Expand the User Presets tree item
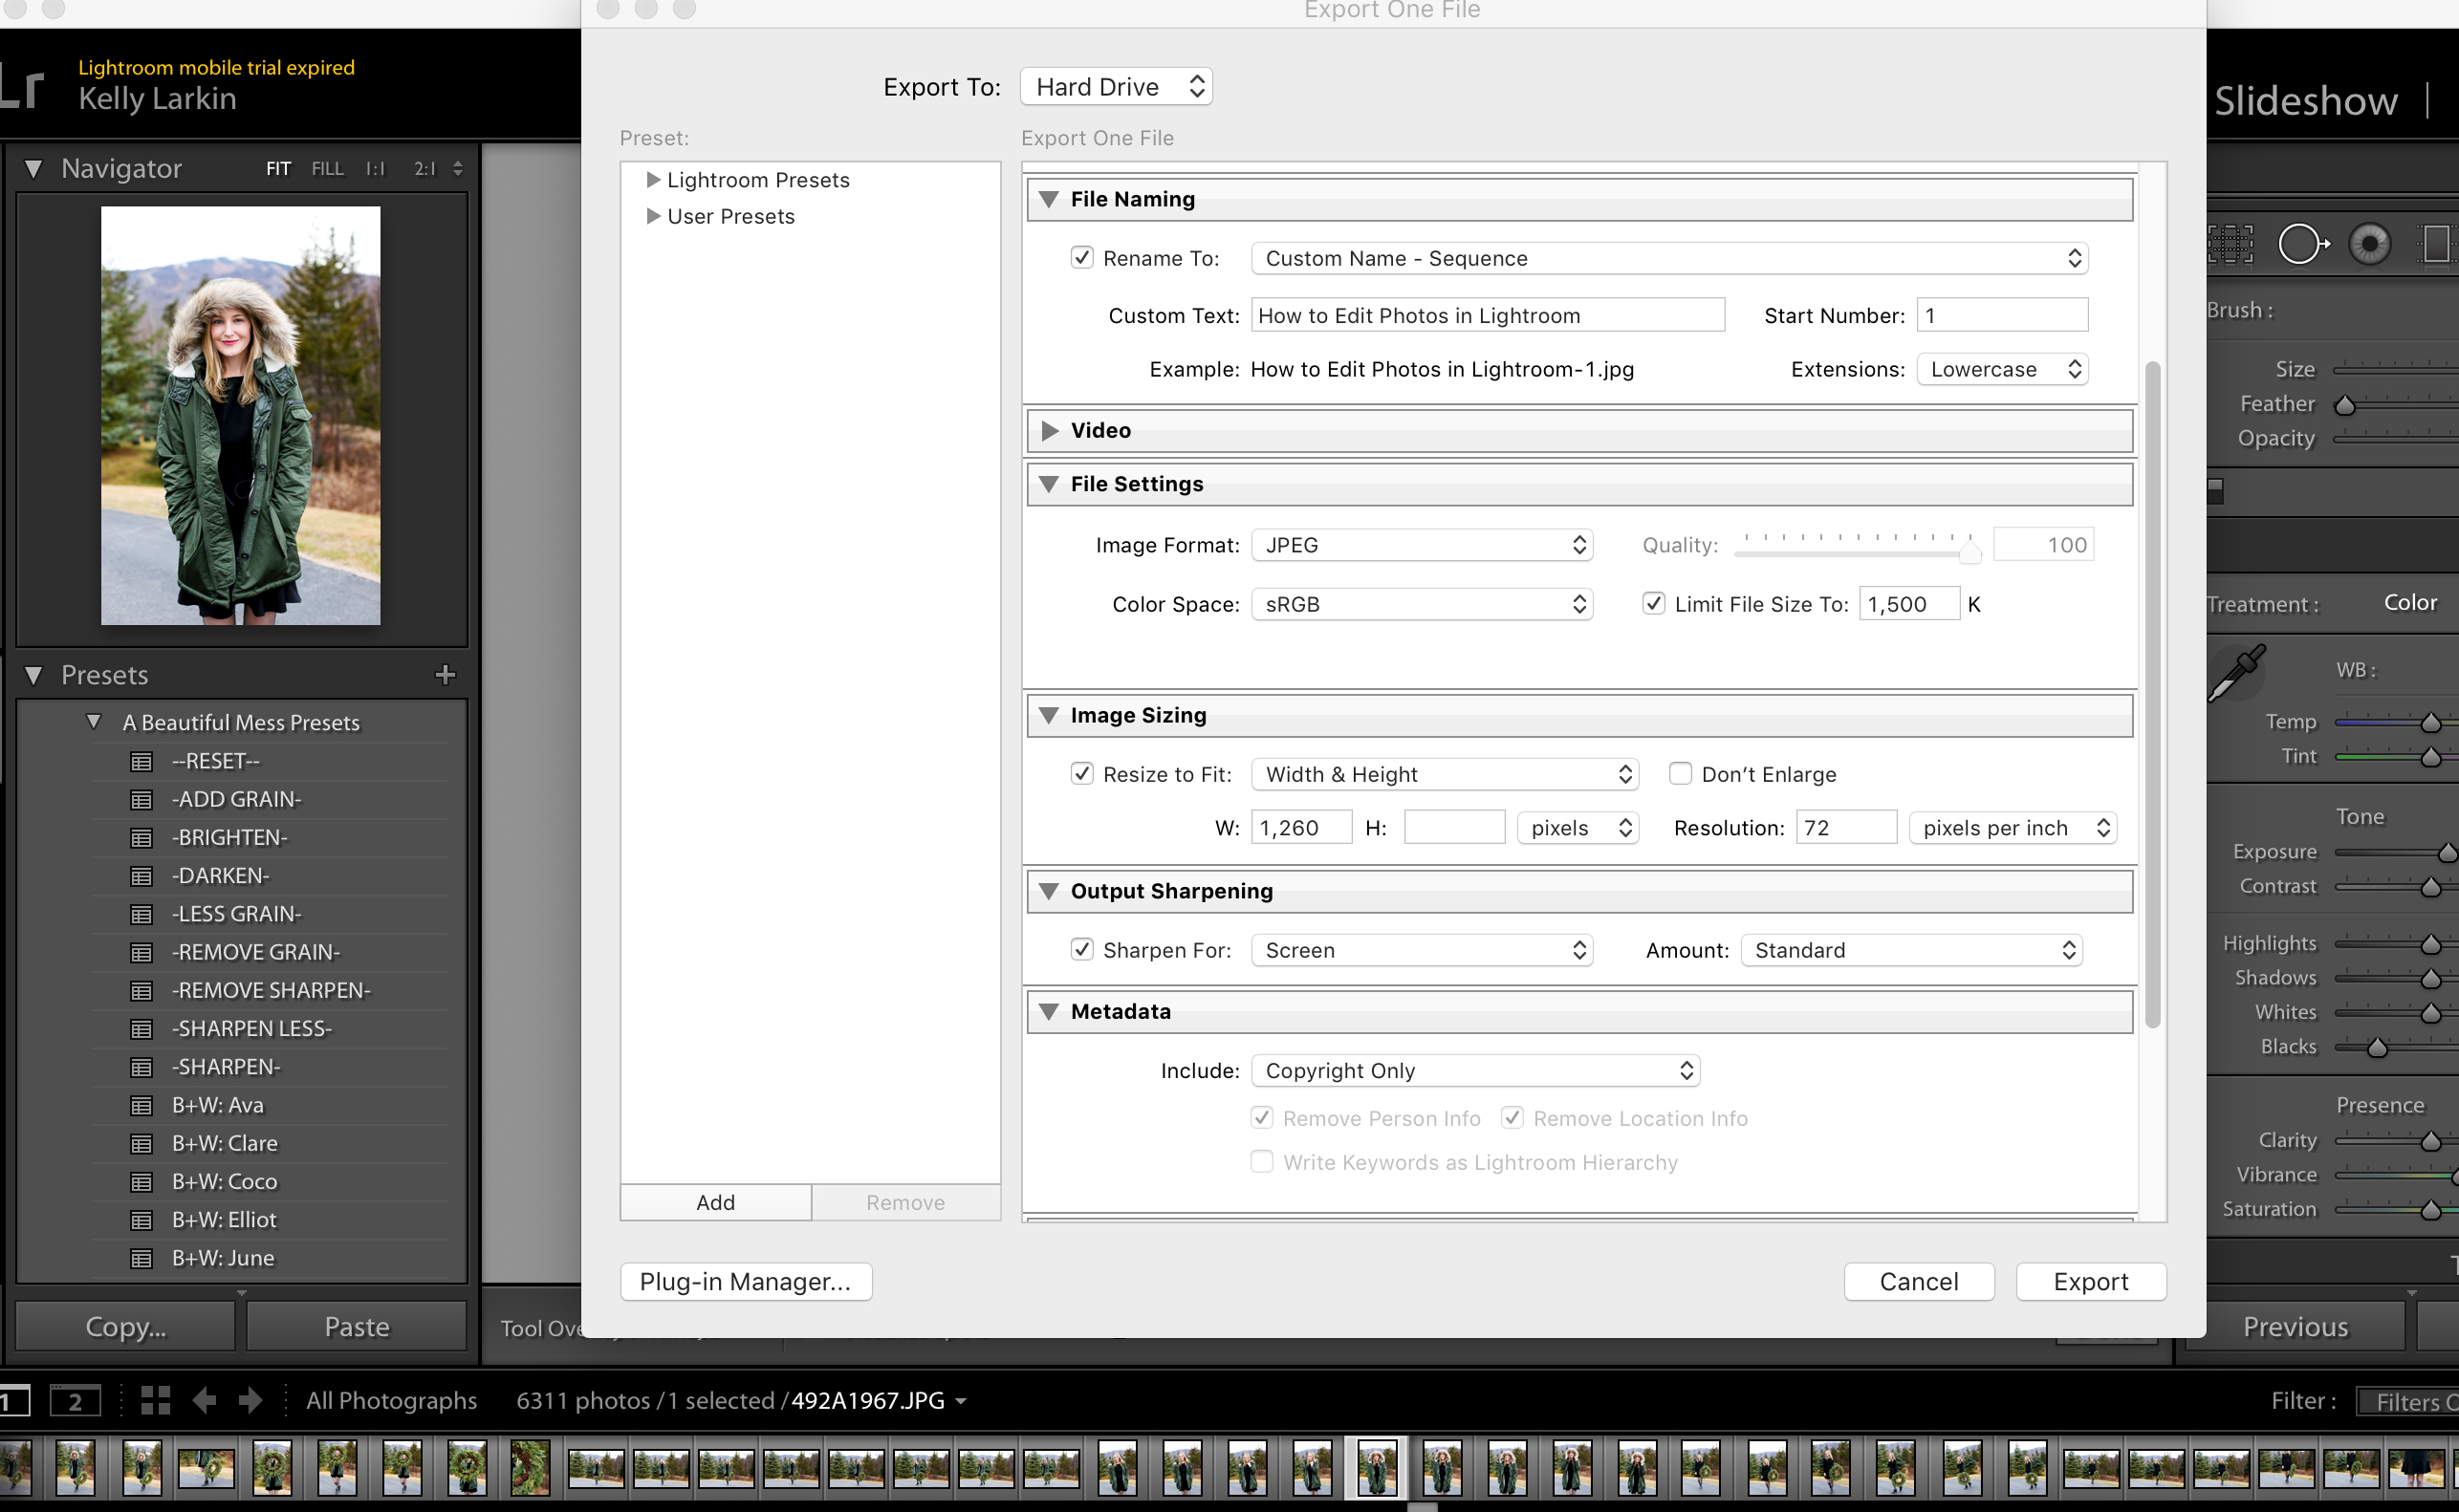The width and height of the screenshot is (2459, 1512). (655, 214)
